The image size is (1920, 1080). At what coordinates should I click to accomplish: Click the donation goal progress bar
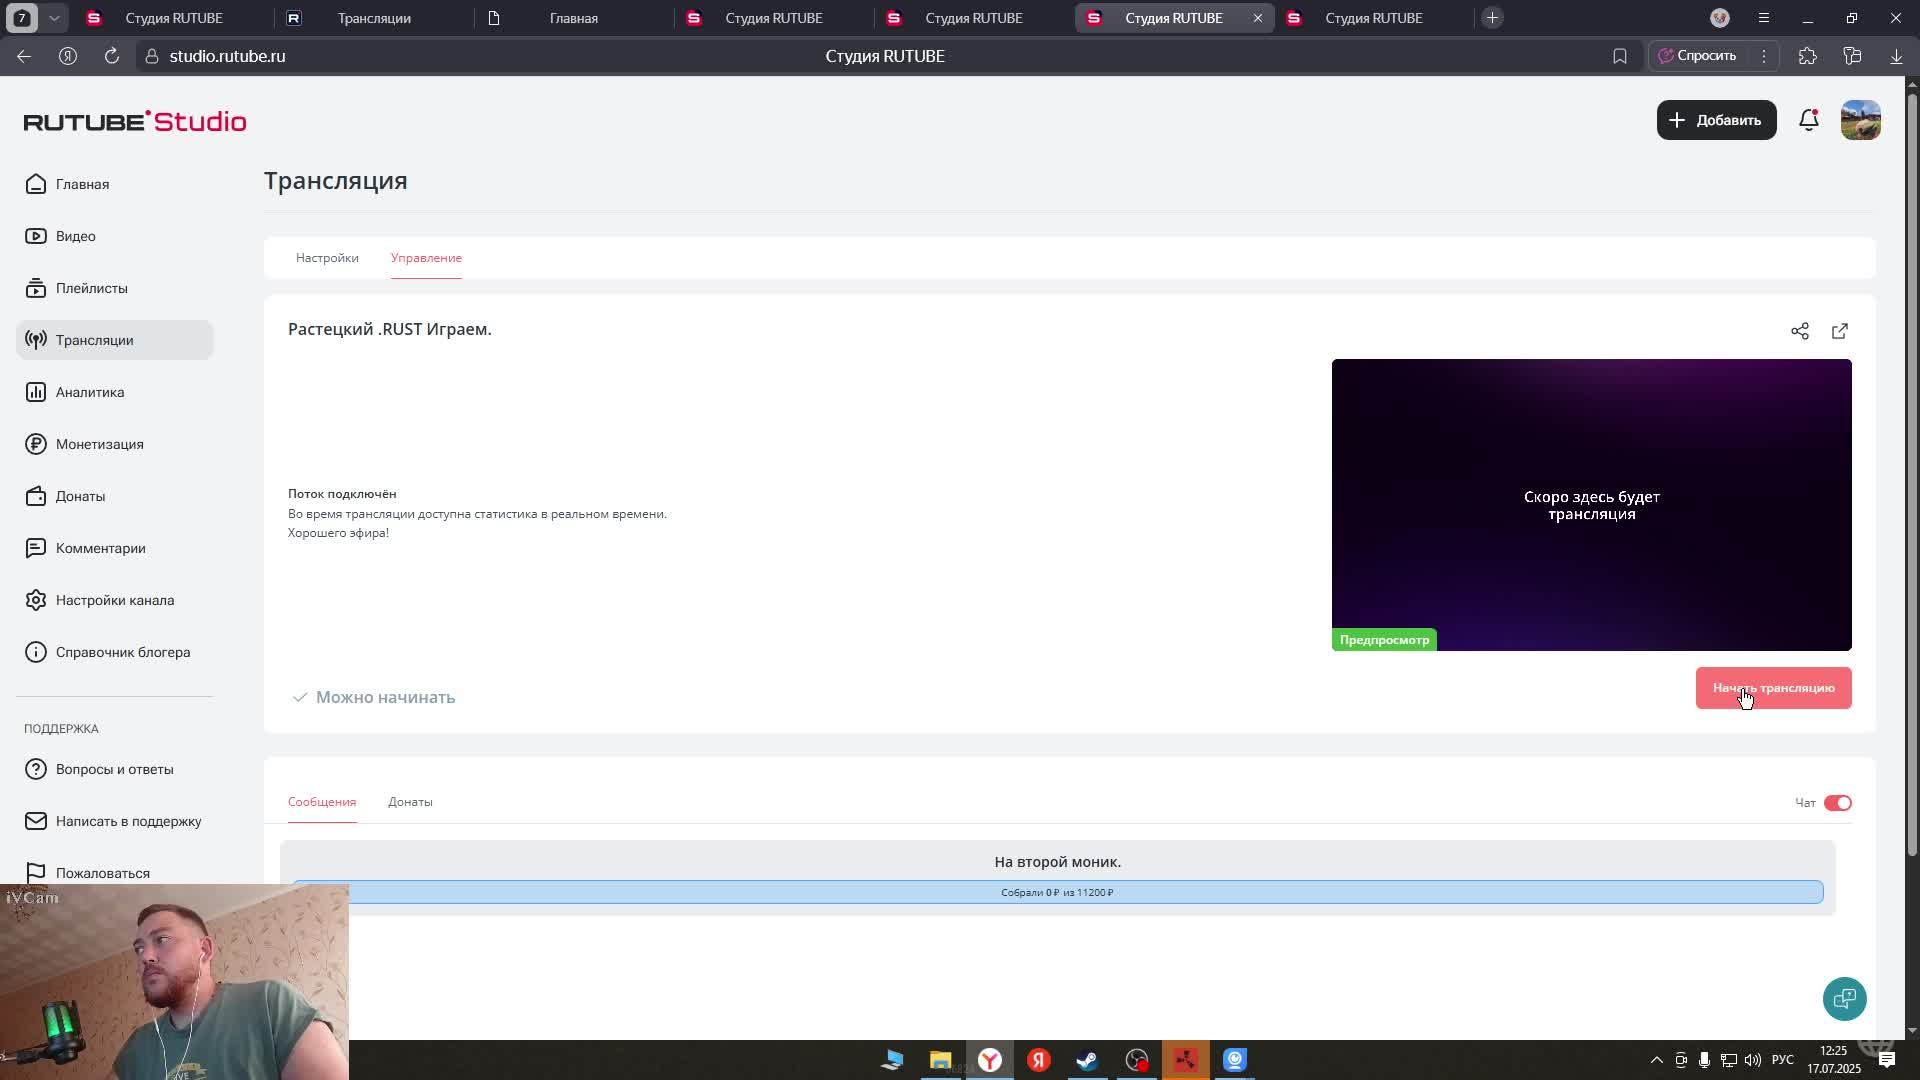tap(1057, 892)
